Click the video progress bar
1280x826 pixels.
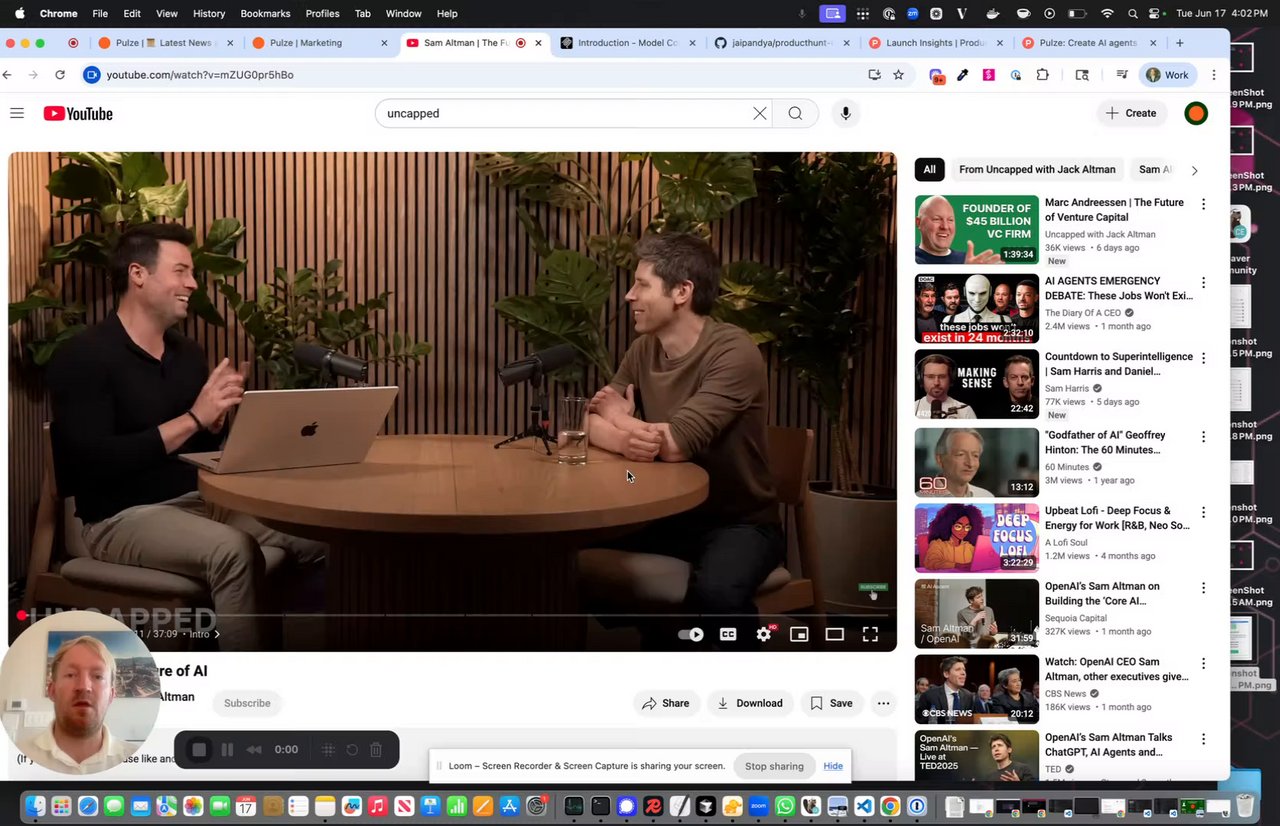[x=452, y=615]
